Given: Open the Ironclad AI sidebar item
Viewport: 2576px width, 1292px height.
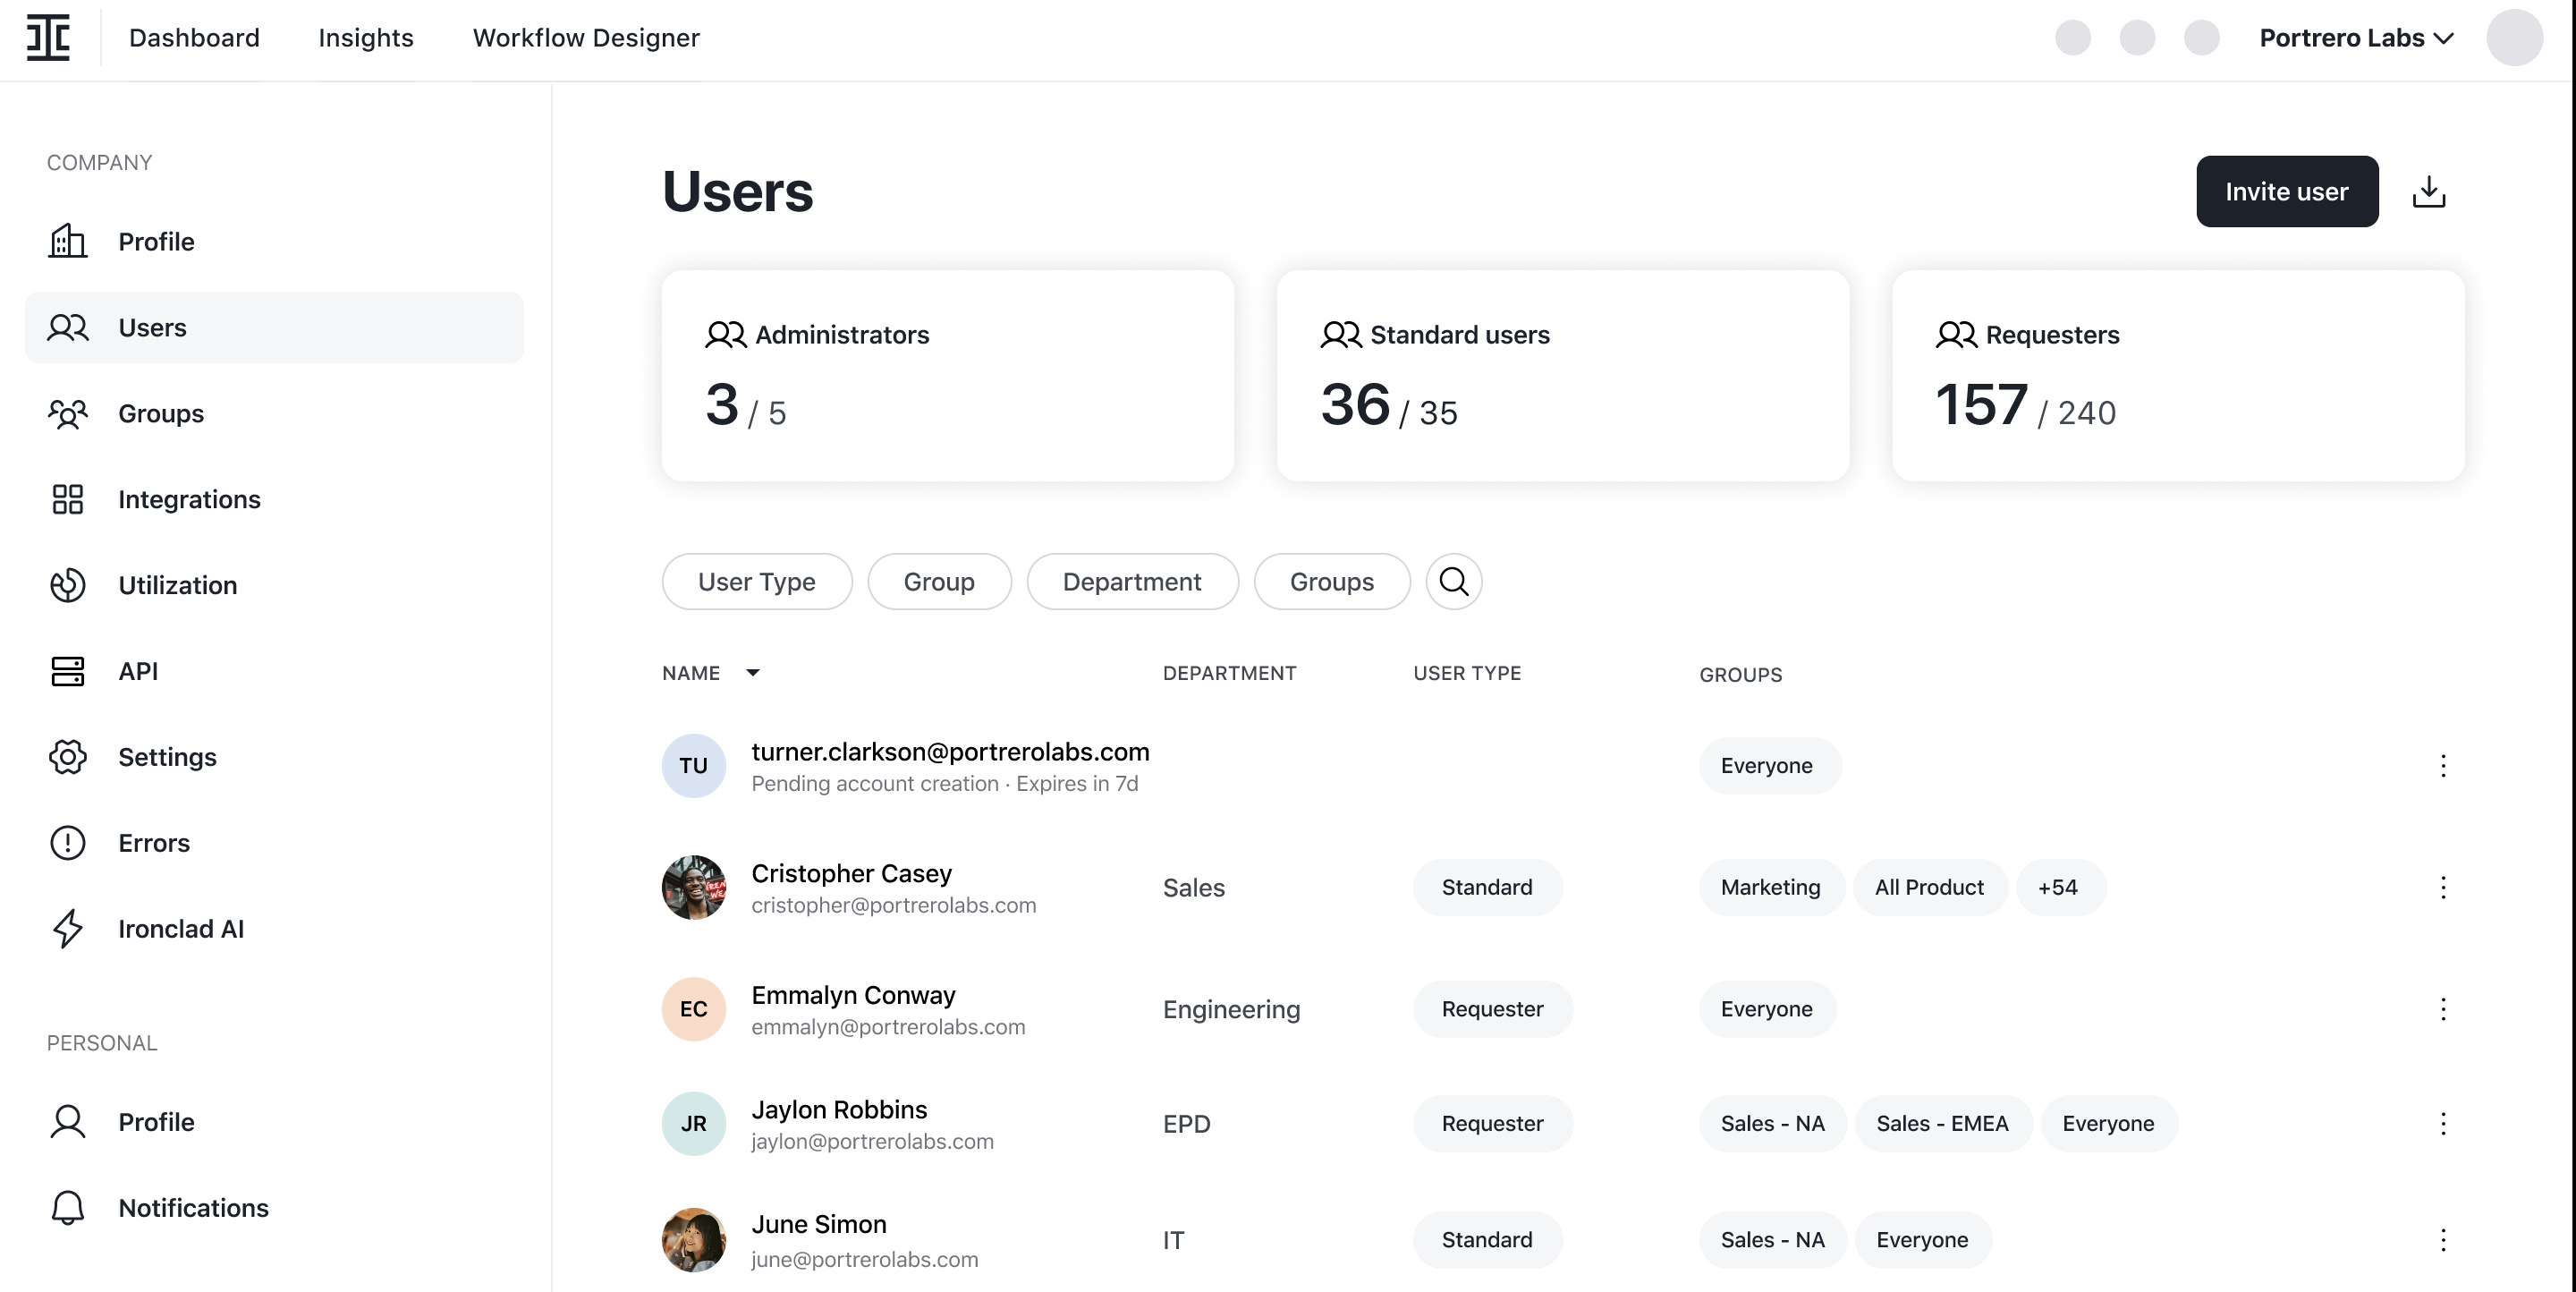Looking at the screenshot, I should point(180,929).
